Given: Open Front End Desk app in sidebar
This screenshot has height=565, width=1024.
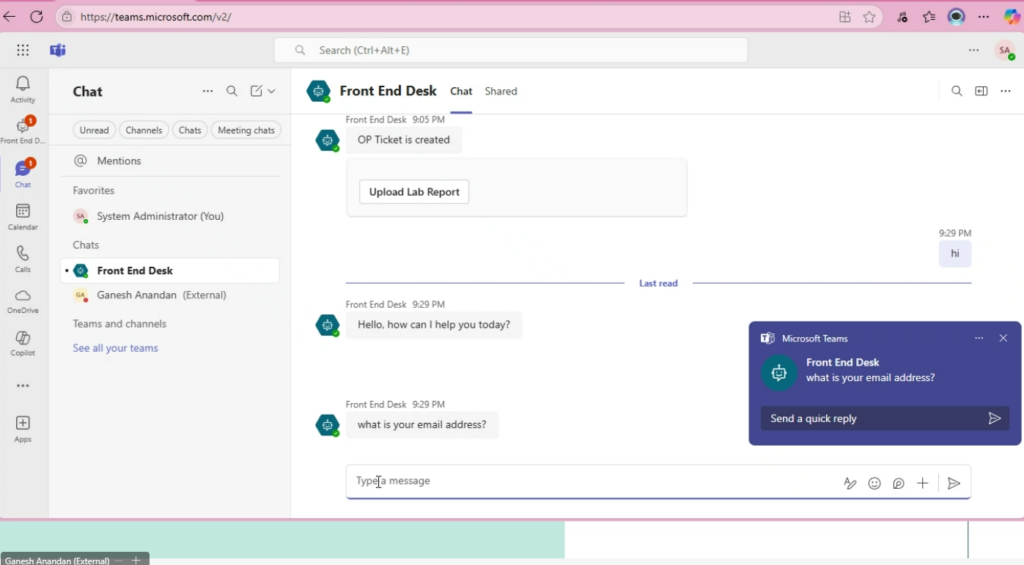Looking at the screenshot, I should coord(23,131).
